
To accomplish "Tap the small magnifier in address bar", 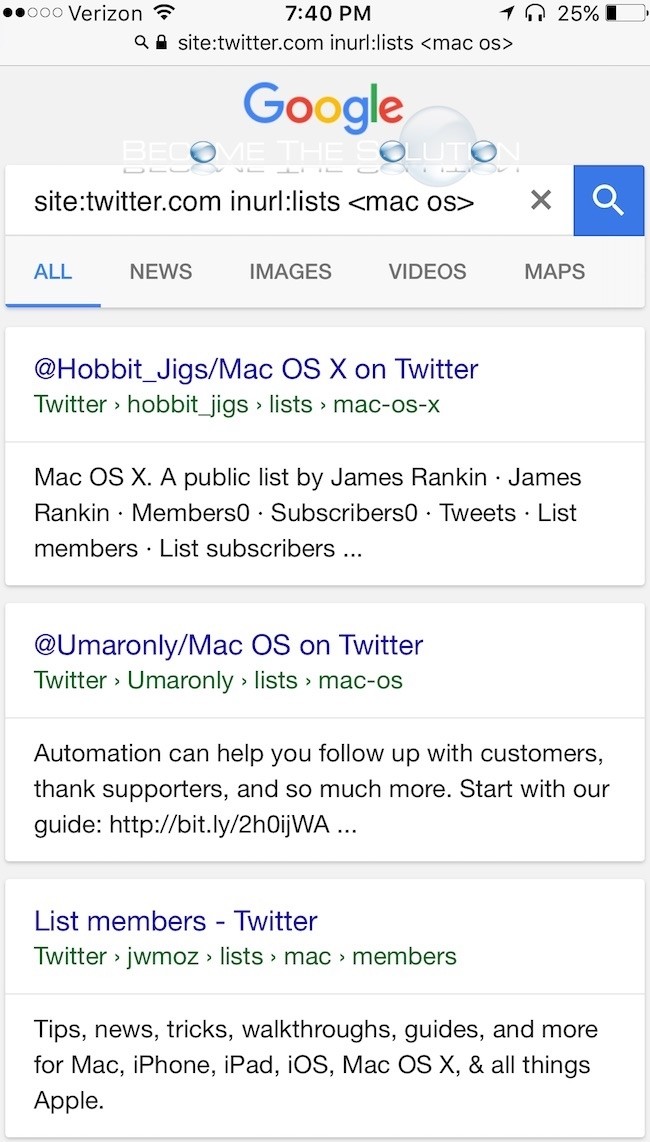I will click(x=142, y=43).
